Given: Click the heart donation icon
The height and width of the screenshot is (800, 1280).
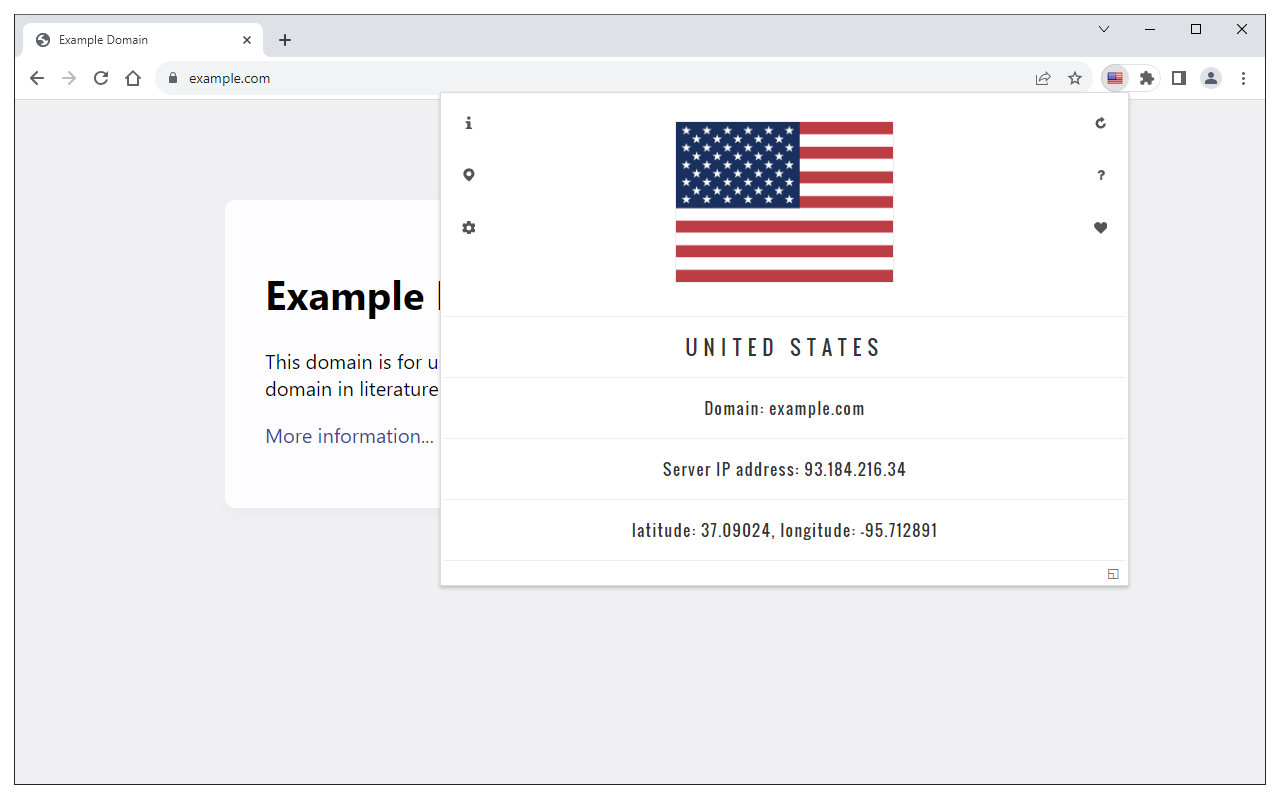Looking at the screenshot, I should pos(1100,227).
